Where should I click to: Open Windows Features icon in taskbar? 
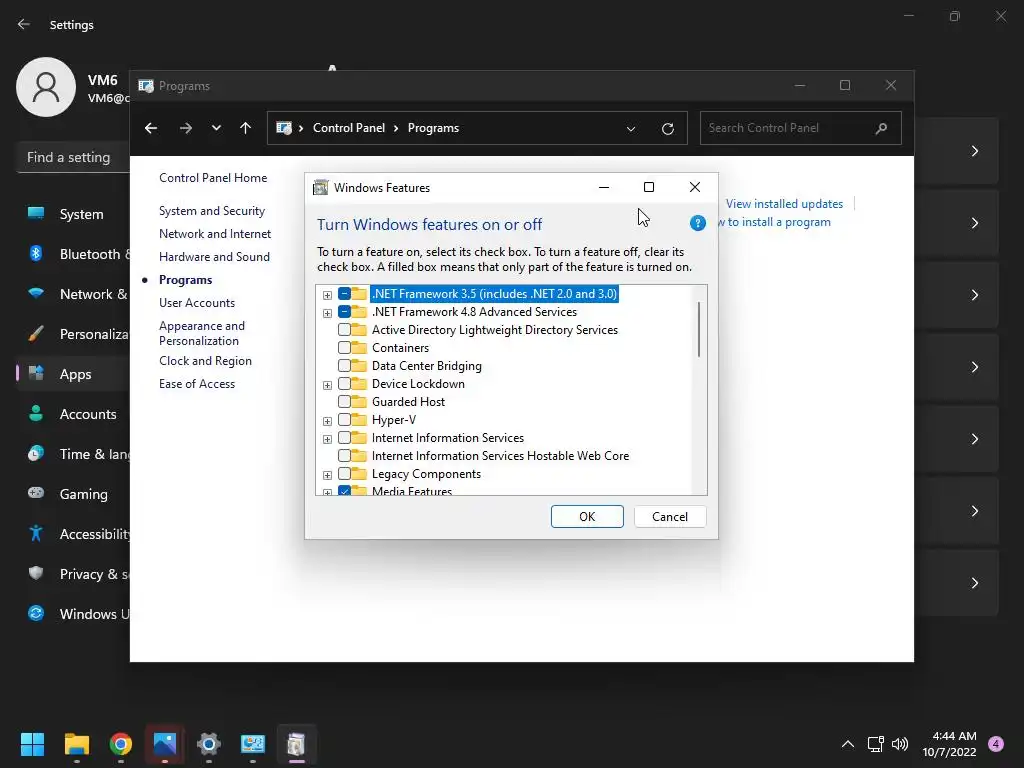point(296,744)
